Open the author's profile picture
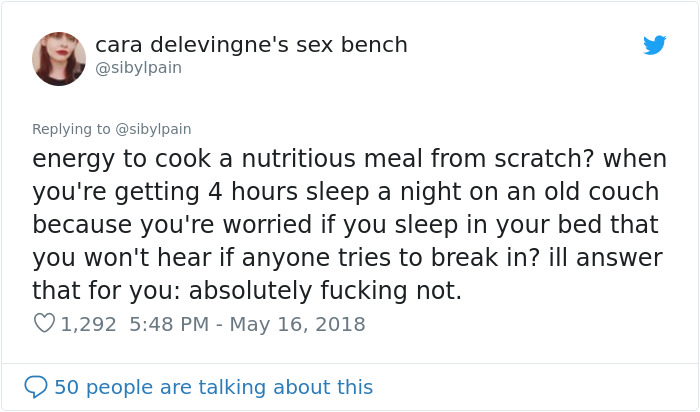700x412 pixels. click(59, 58)
